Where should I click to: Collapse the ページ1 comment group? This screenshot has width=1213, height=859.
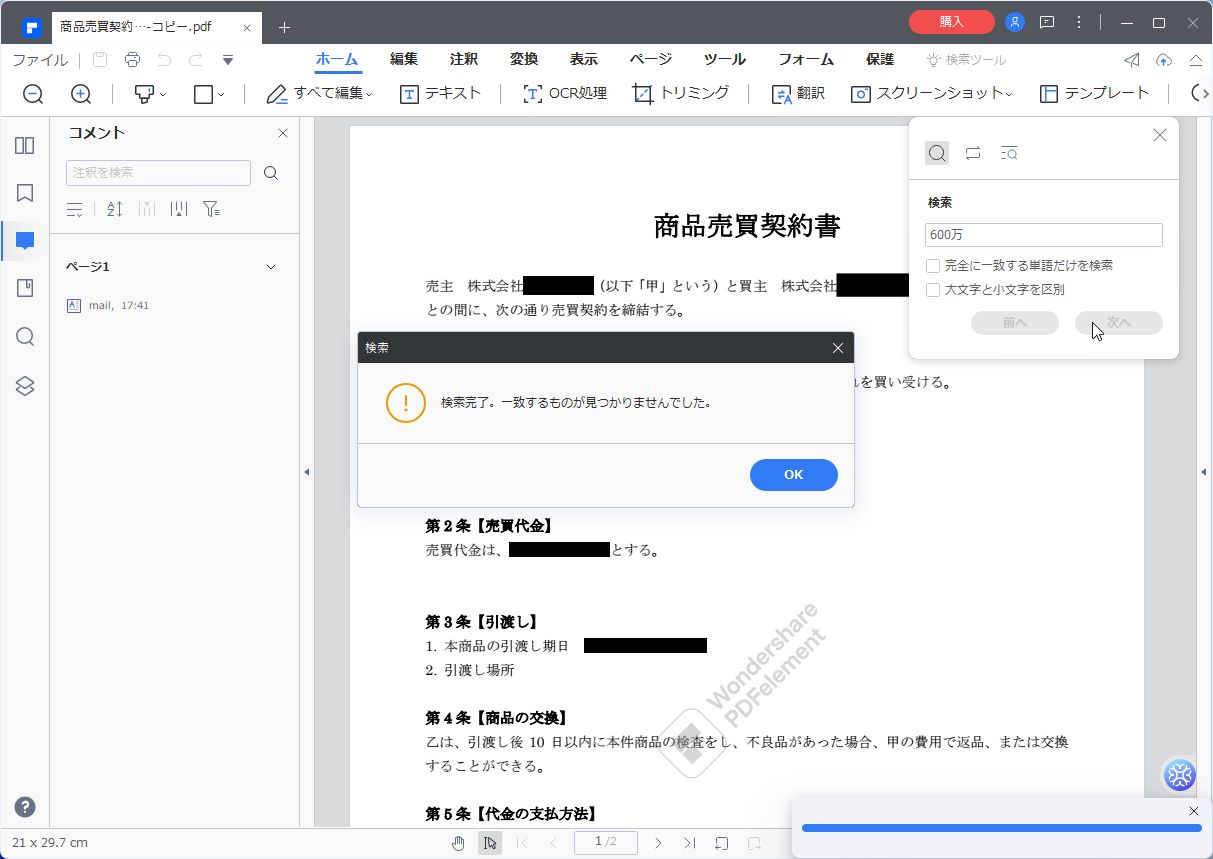pos(270,266)
